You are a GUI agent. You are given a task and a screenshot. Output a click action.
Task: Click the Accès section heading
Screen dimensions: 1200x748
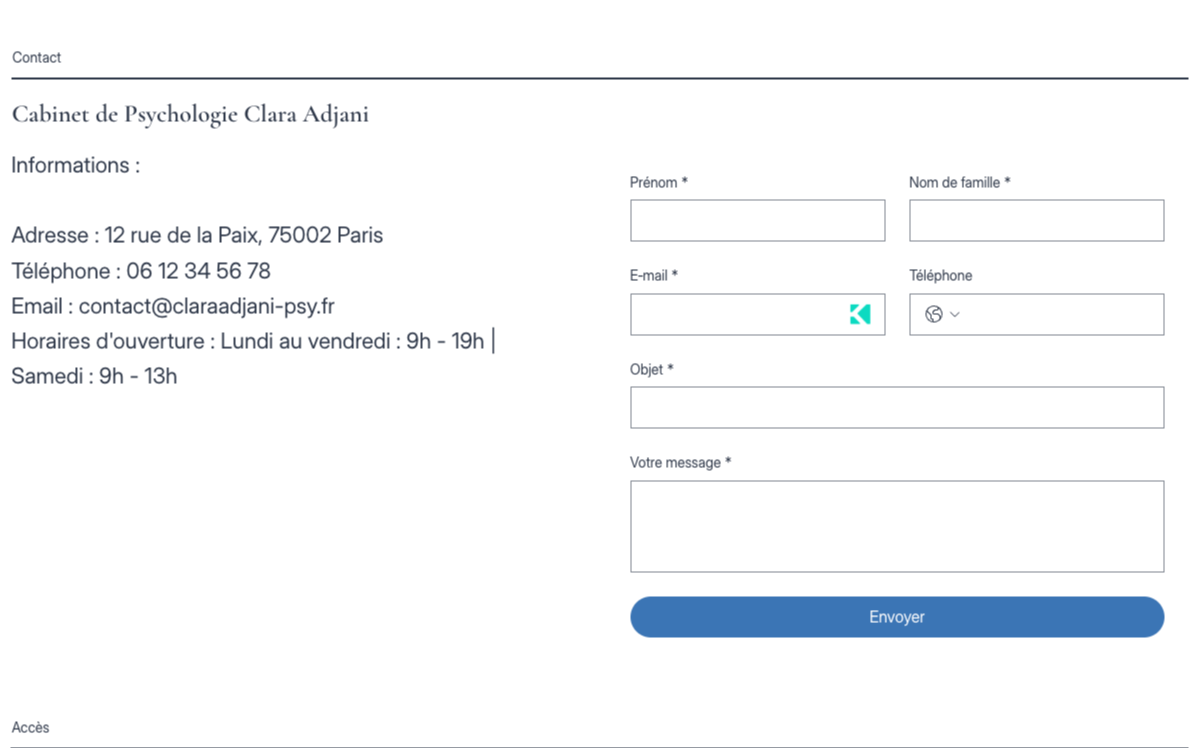coord(31,728)
